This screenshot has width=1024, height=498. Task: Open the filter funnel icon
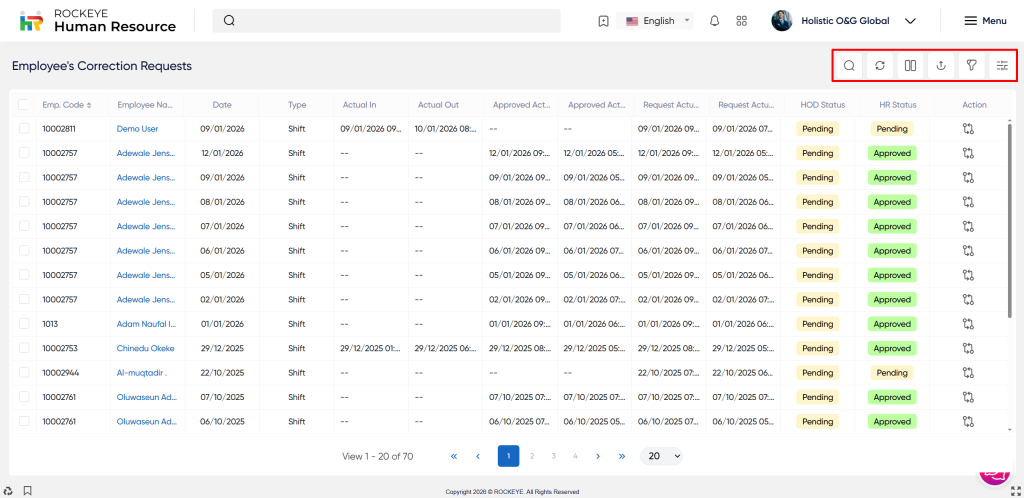[x=971, y=66]
